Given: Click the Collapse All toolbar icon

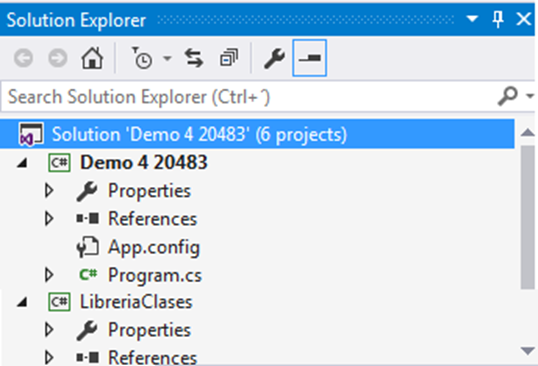Looking at the screenshot, I should click(x=229, y=58).
